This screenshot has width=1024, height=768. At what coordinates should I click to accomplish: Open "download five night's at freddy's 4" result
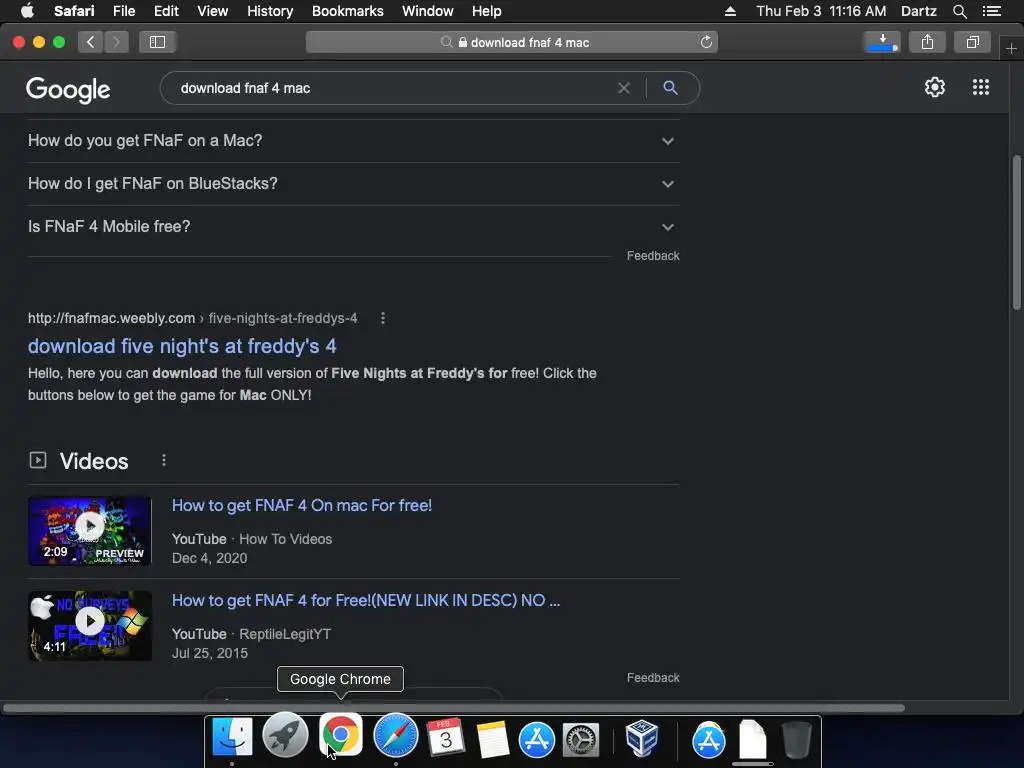(x=182, y=346)
